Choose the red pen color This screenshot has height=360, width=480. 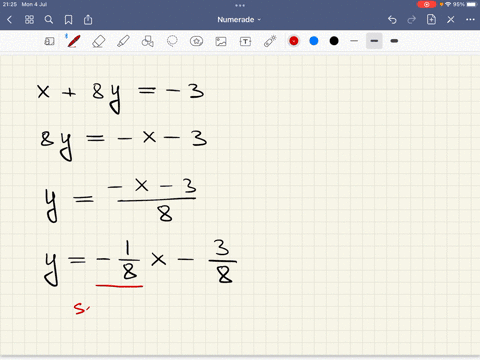point(294,41)
